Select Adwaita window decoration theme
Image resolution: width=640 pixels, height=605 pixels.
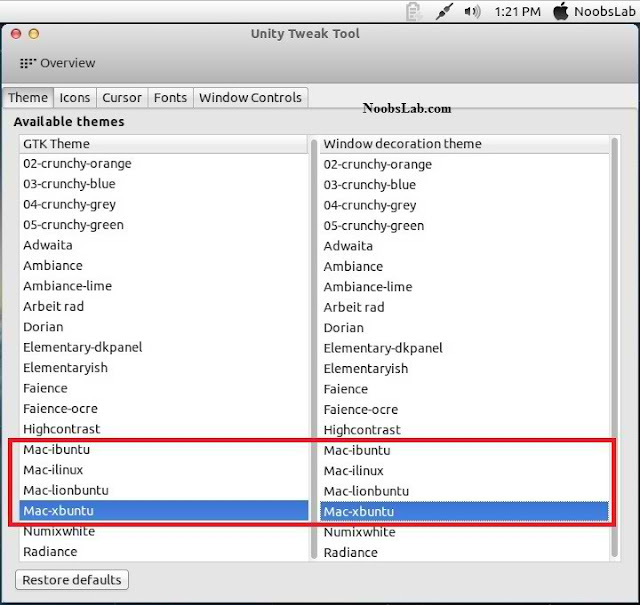[464, 246]
